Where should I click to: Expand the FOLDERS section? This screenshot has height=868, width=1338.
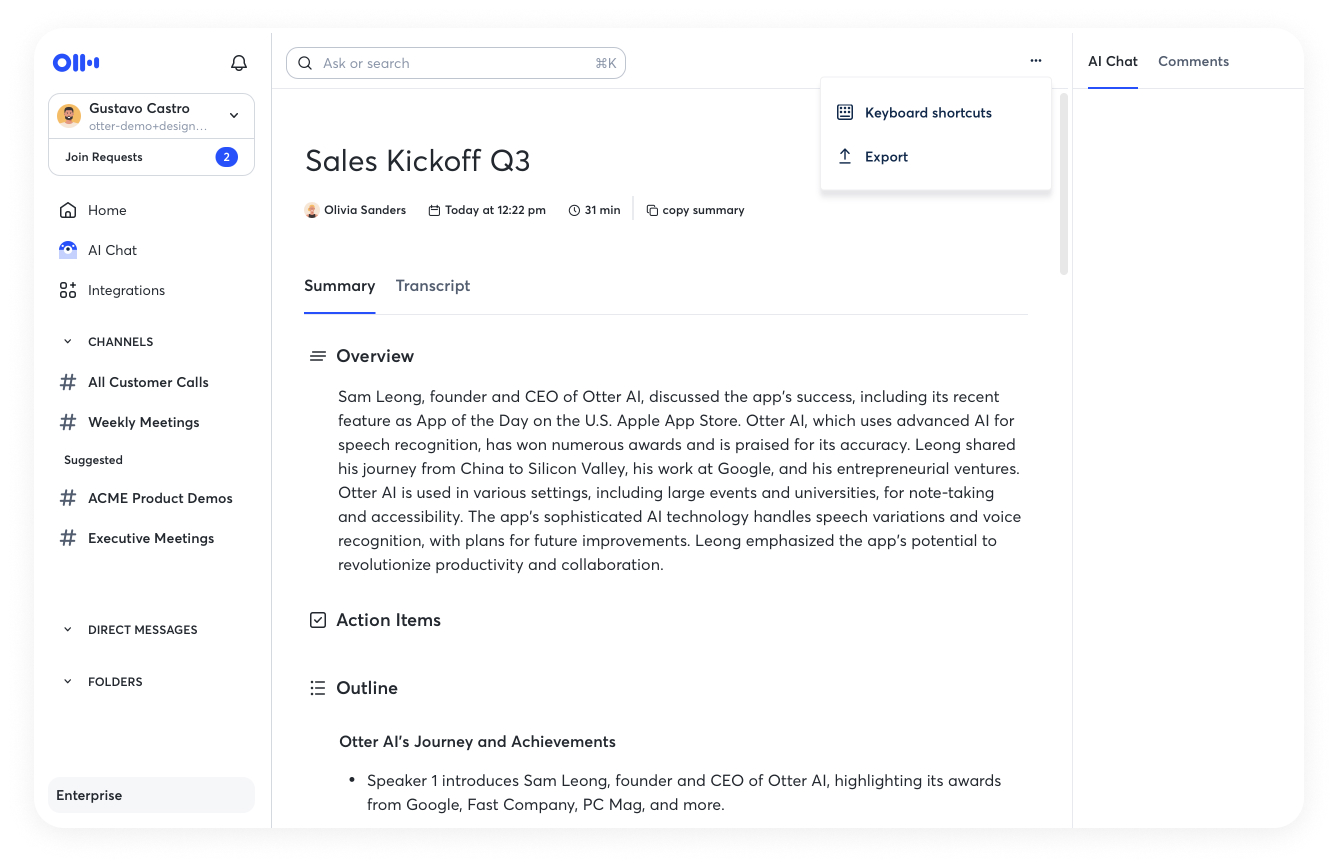[x=68, y=681]
